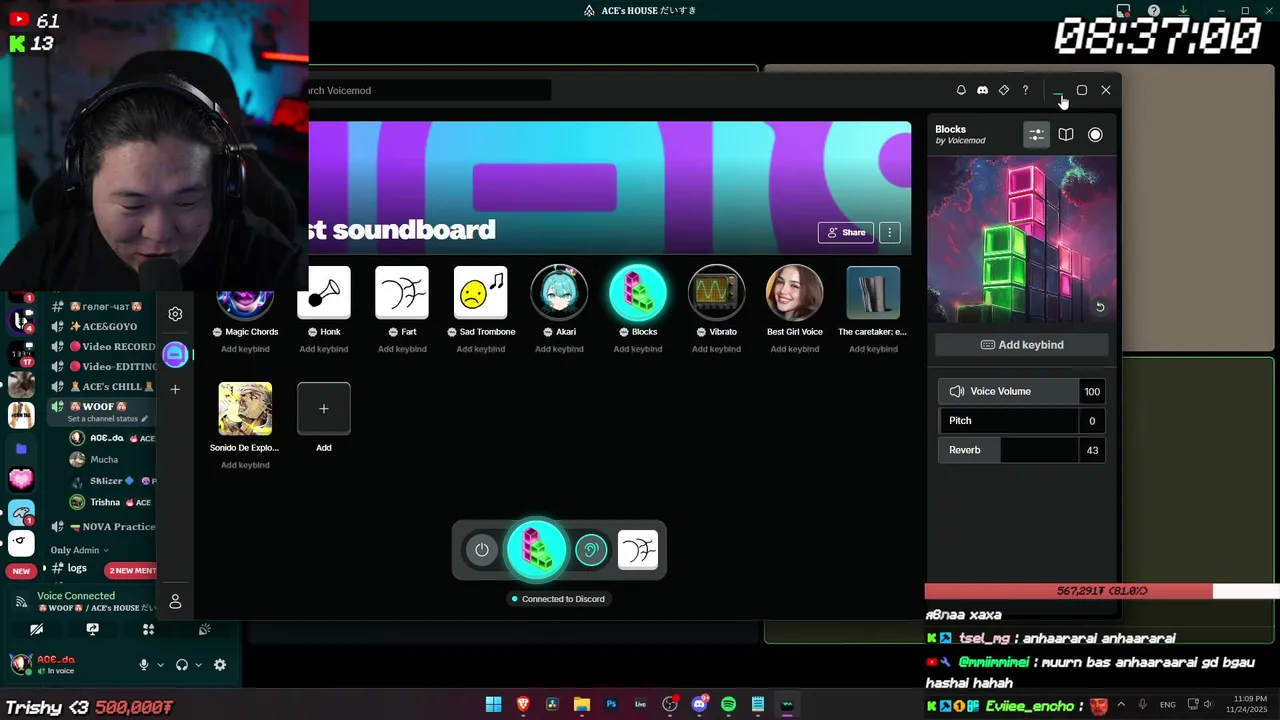Play the Sonido De Explo... sound
Screen dimensions: 1280x720
point(245,408)
